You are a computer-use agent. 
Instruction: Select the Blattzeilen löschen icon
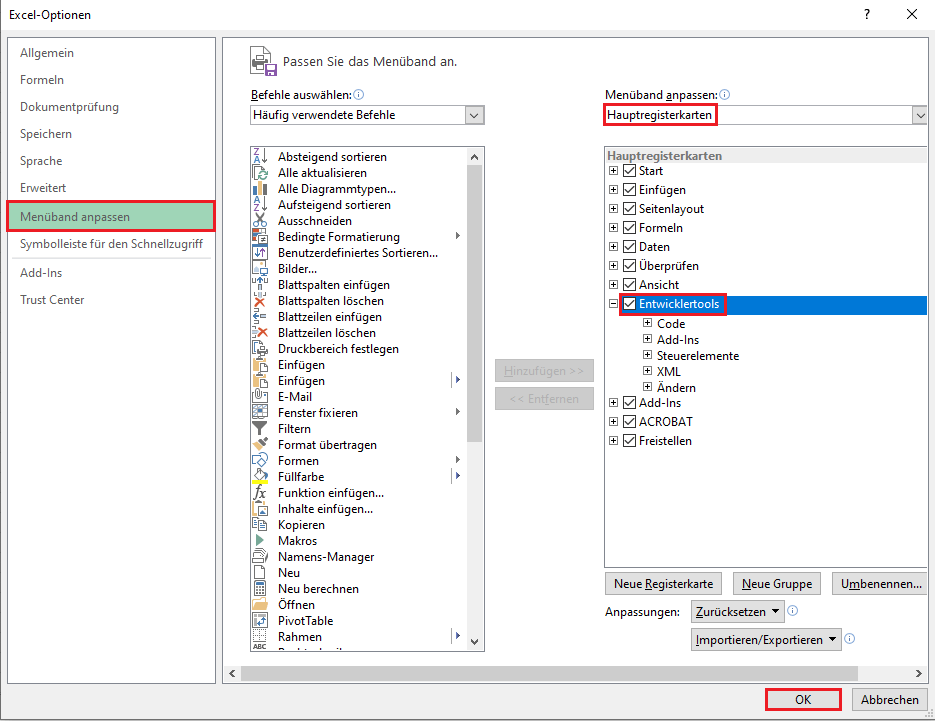[x=260, y=333]
